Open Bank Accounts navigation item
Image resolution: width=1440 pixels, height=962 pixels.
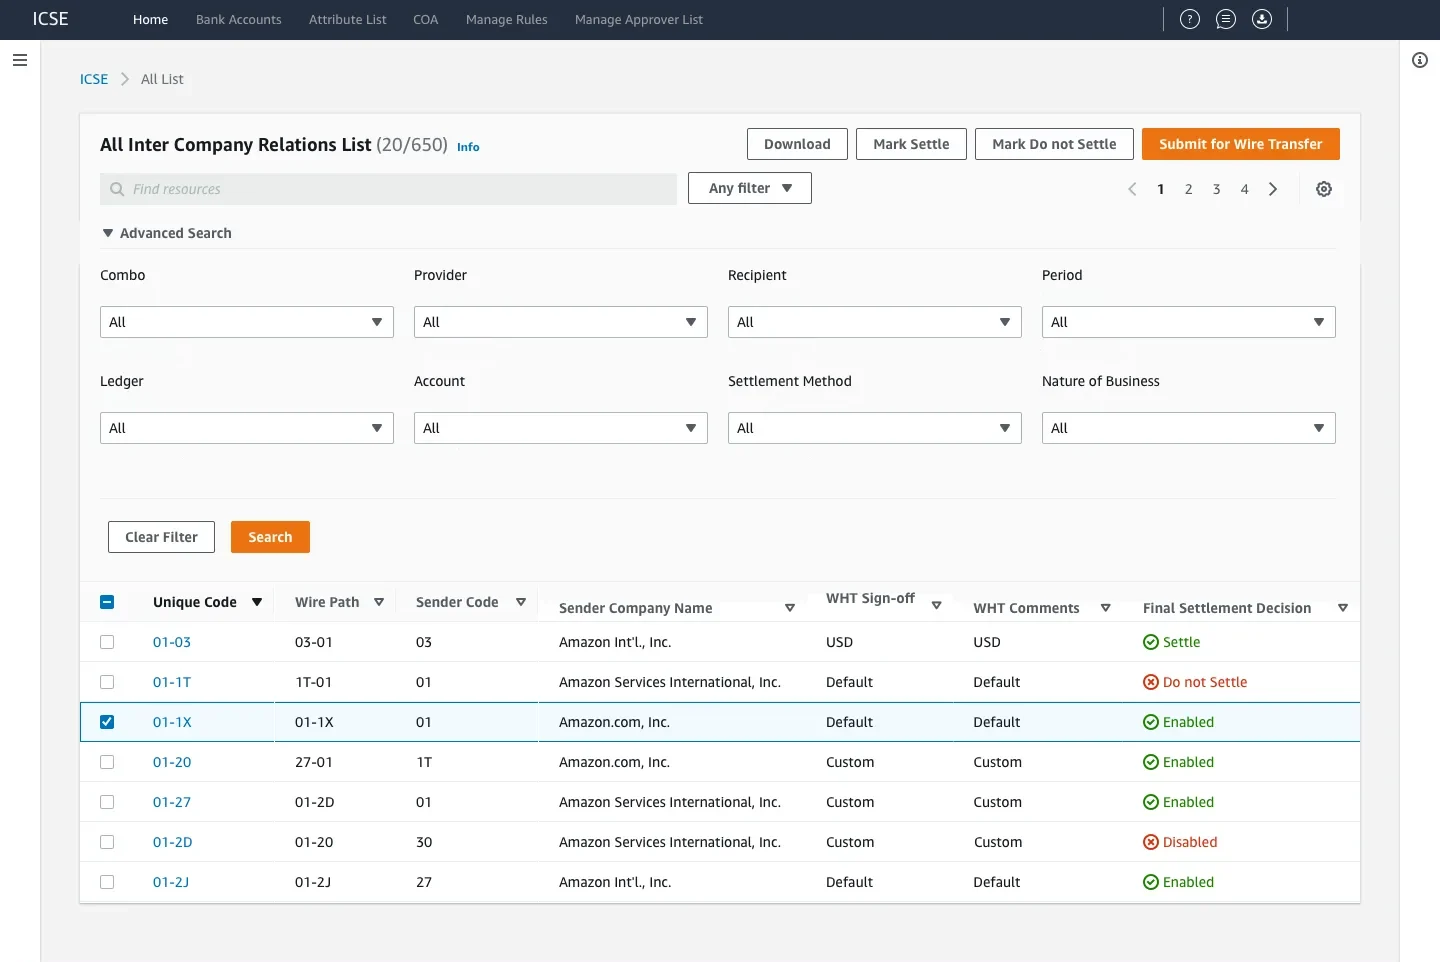coord(239,19)
